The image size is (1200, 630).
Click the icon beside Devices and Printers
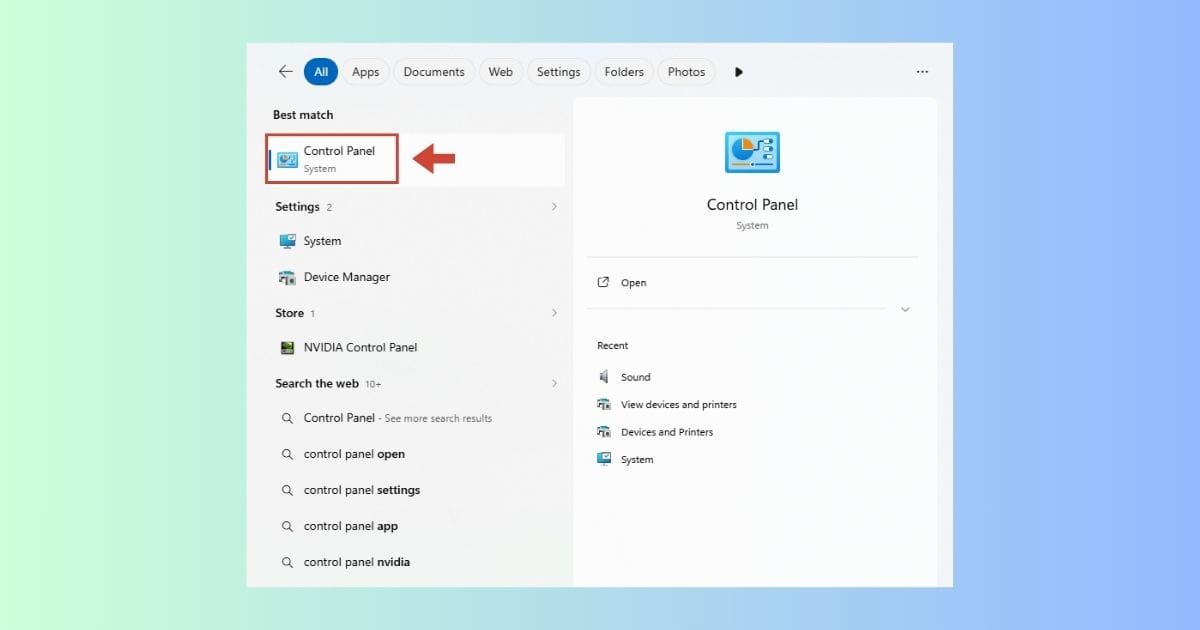point(603,432)
